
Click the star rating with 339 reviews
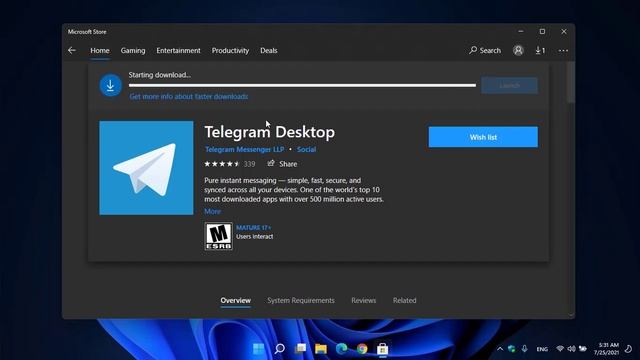click(x=230, y=164)
